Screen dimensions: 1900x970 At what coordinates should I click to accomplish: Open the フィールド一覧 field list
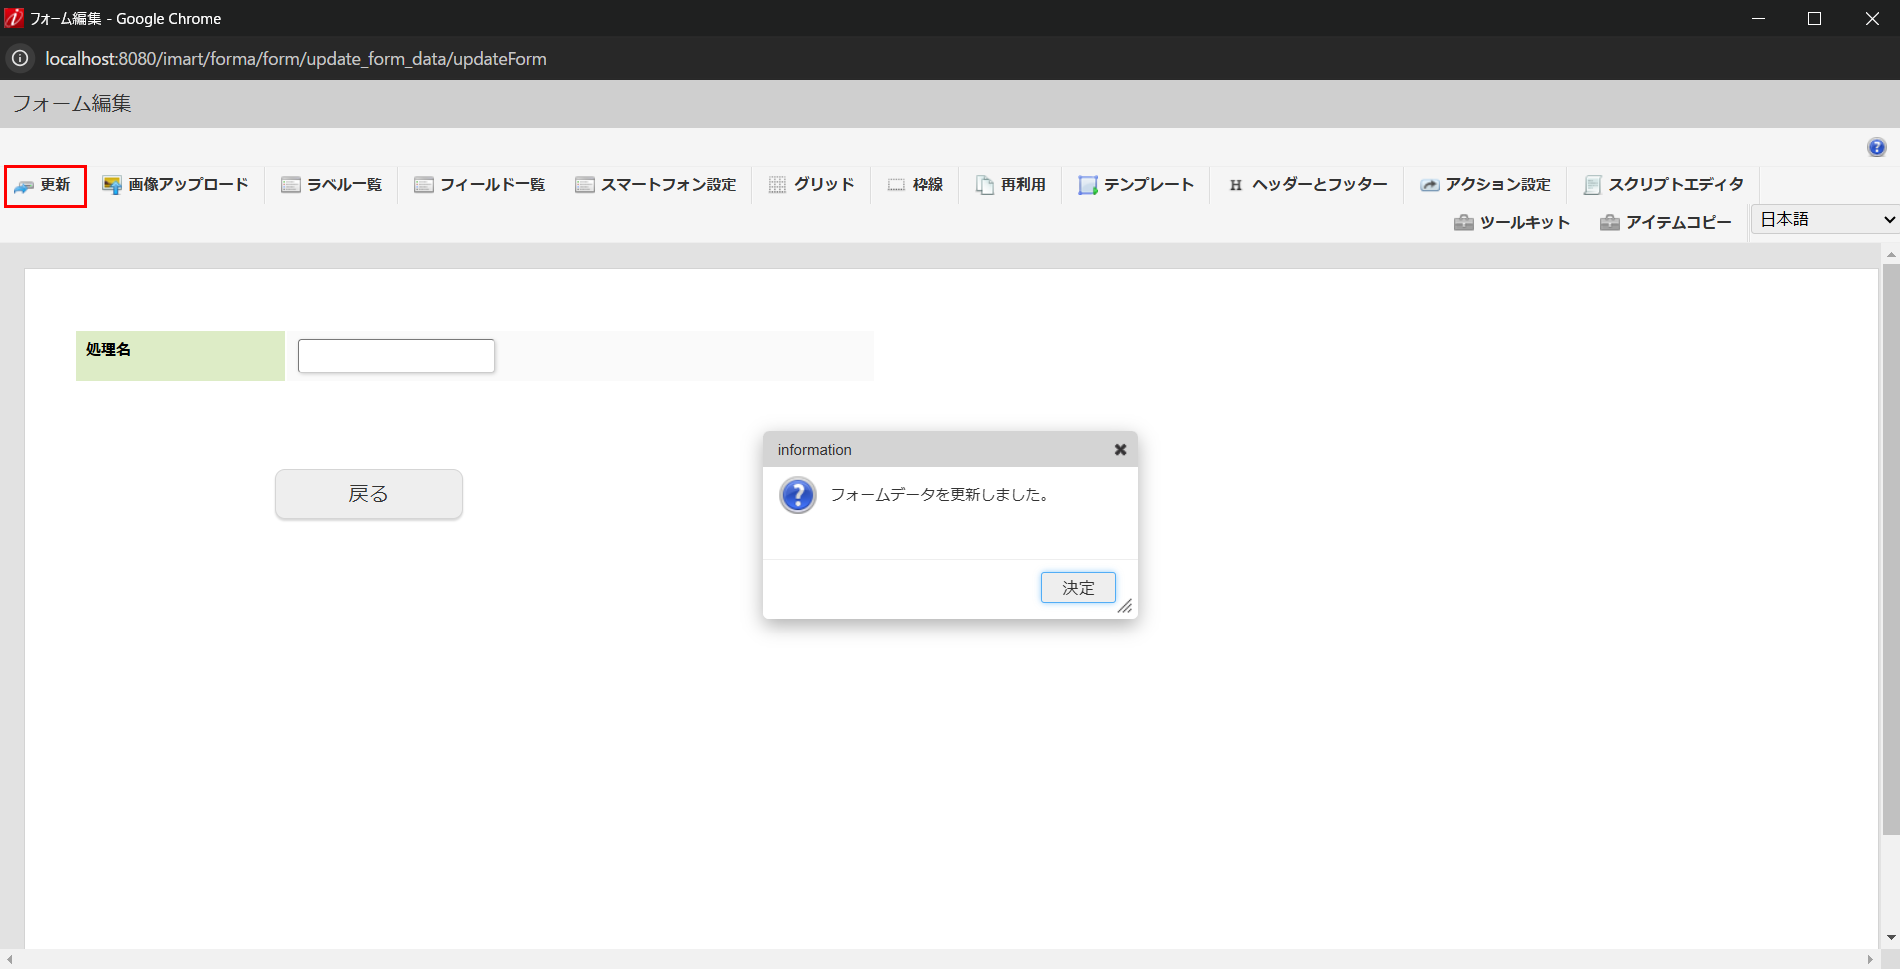pyautogui.click(x=479, y=184)
